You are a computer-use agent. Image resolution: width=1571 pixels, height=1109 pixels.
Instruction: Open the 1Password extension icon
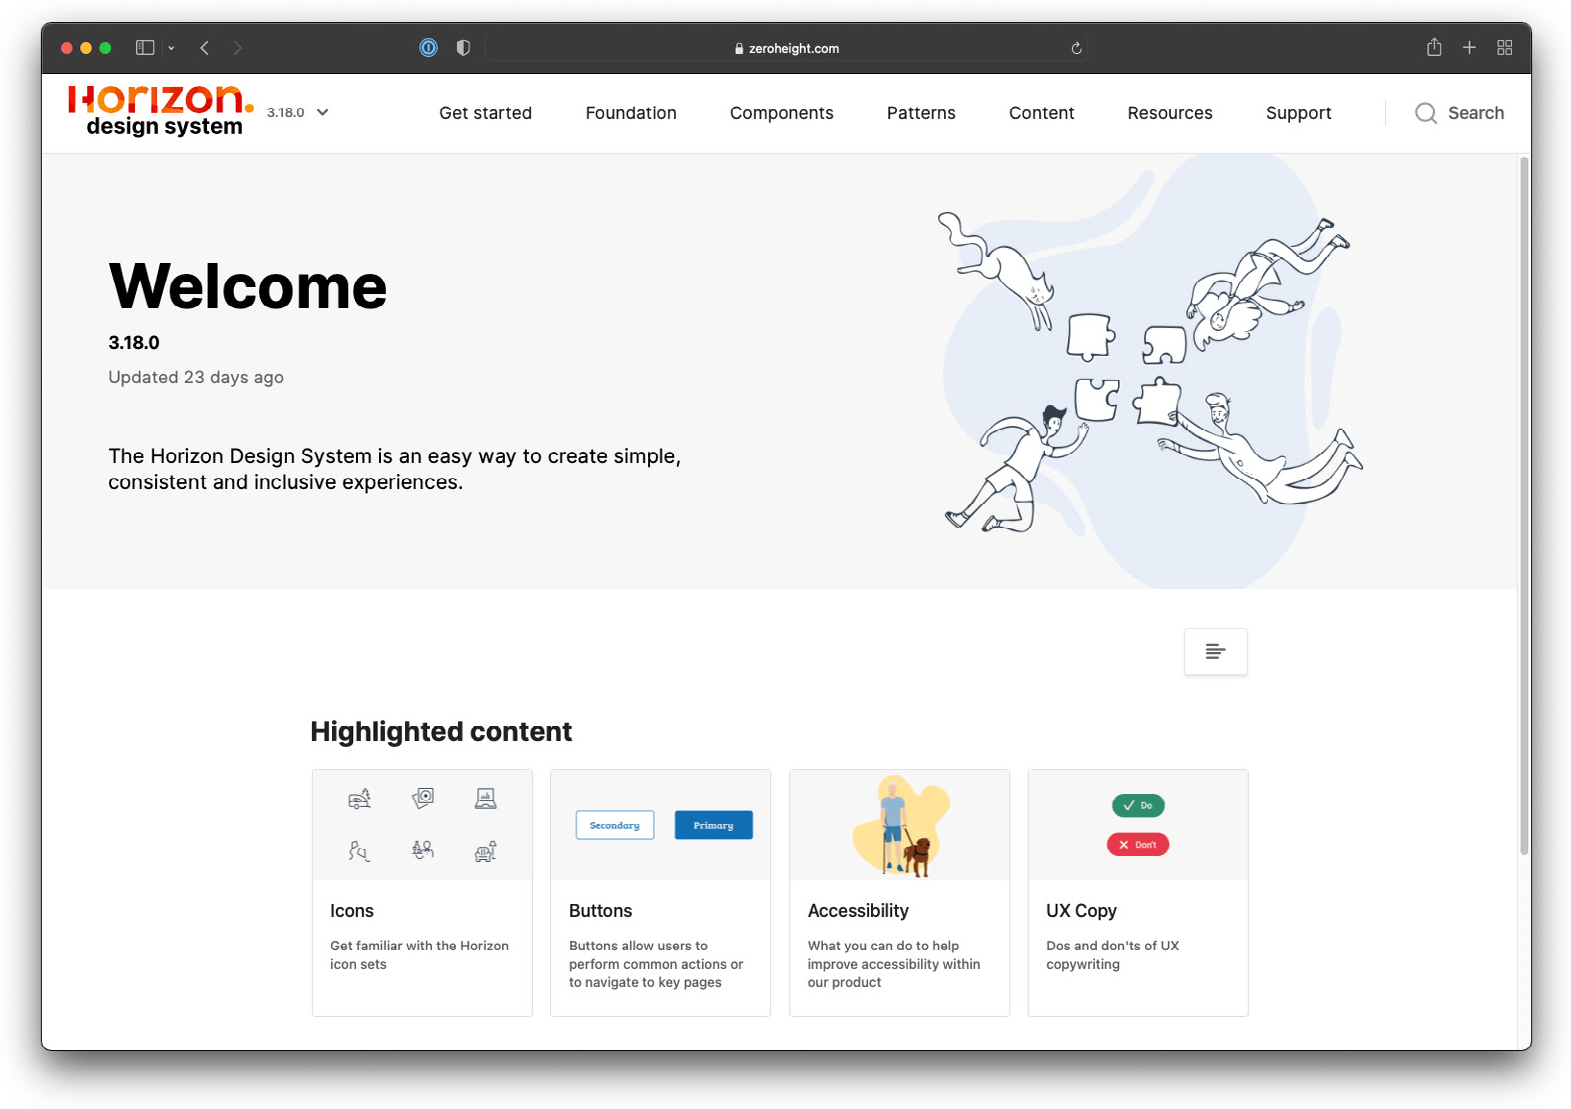tap(428, 47)
